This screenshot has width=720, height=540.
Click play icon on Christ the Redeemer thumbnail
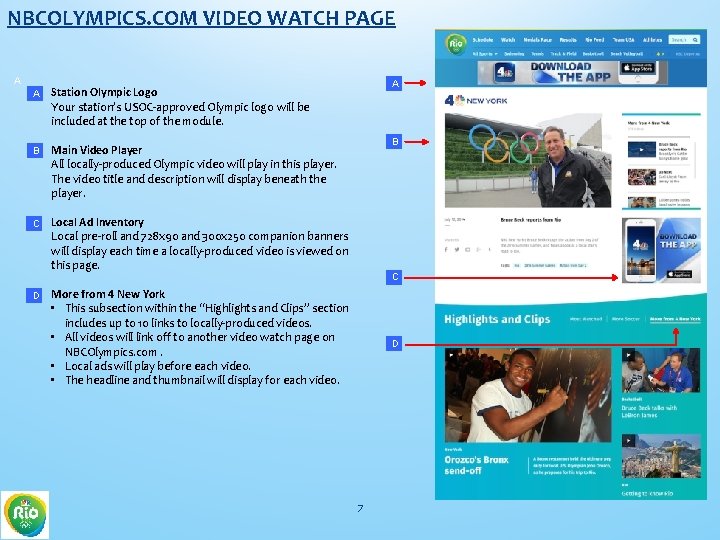(x=629, y=441)
